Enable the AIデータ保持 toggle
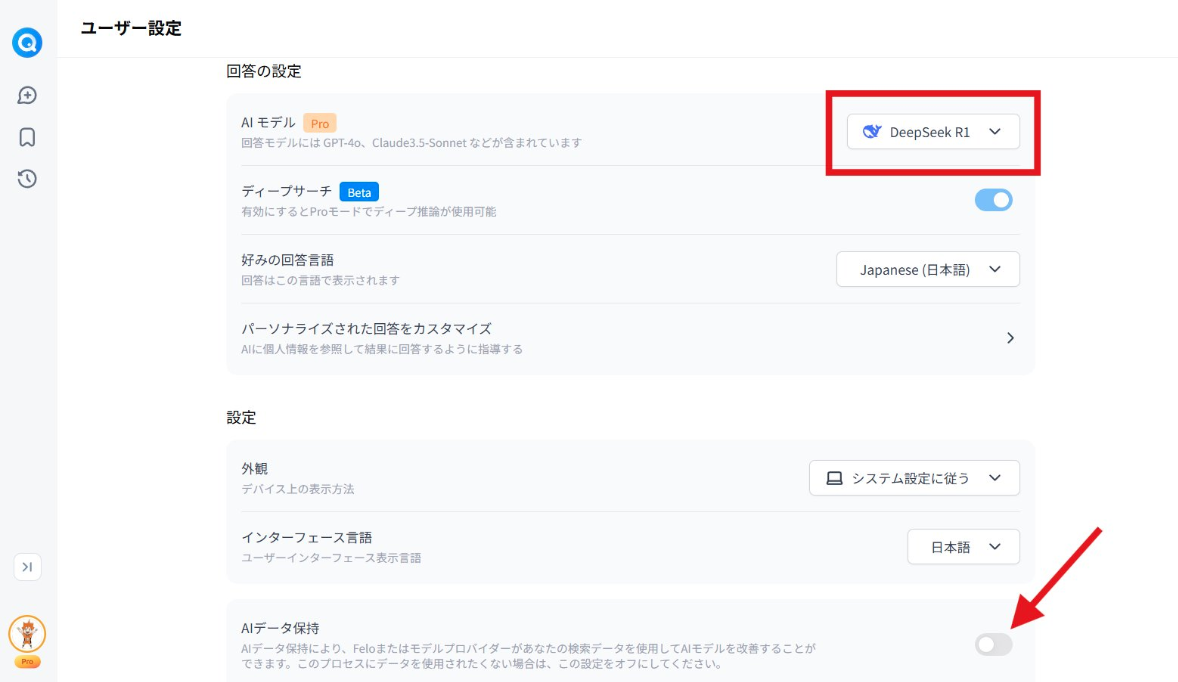This screenshot has height=682, width=1178. 993,644
